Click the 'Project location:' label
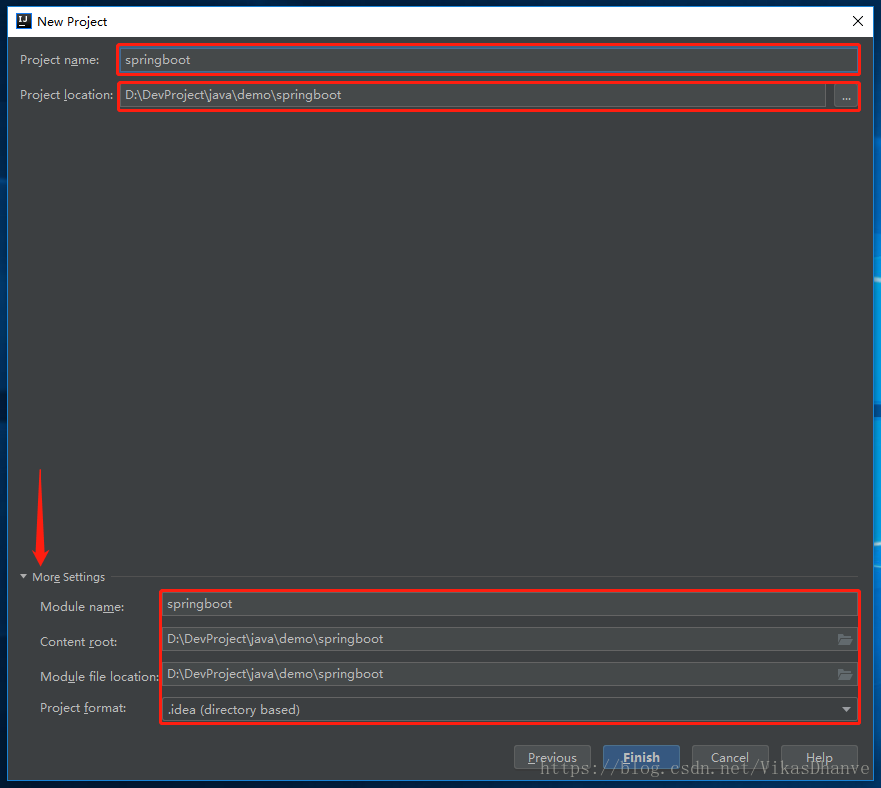 [x=66, y=95]
